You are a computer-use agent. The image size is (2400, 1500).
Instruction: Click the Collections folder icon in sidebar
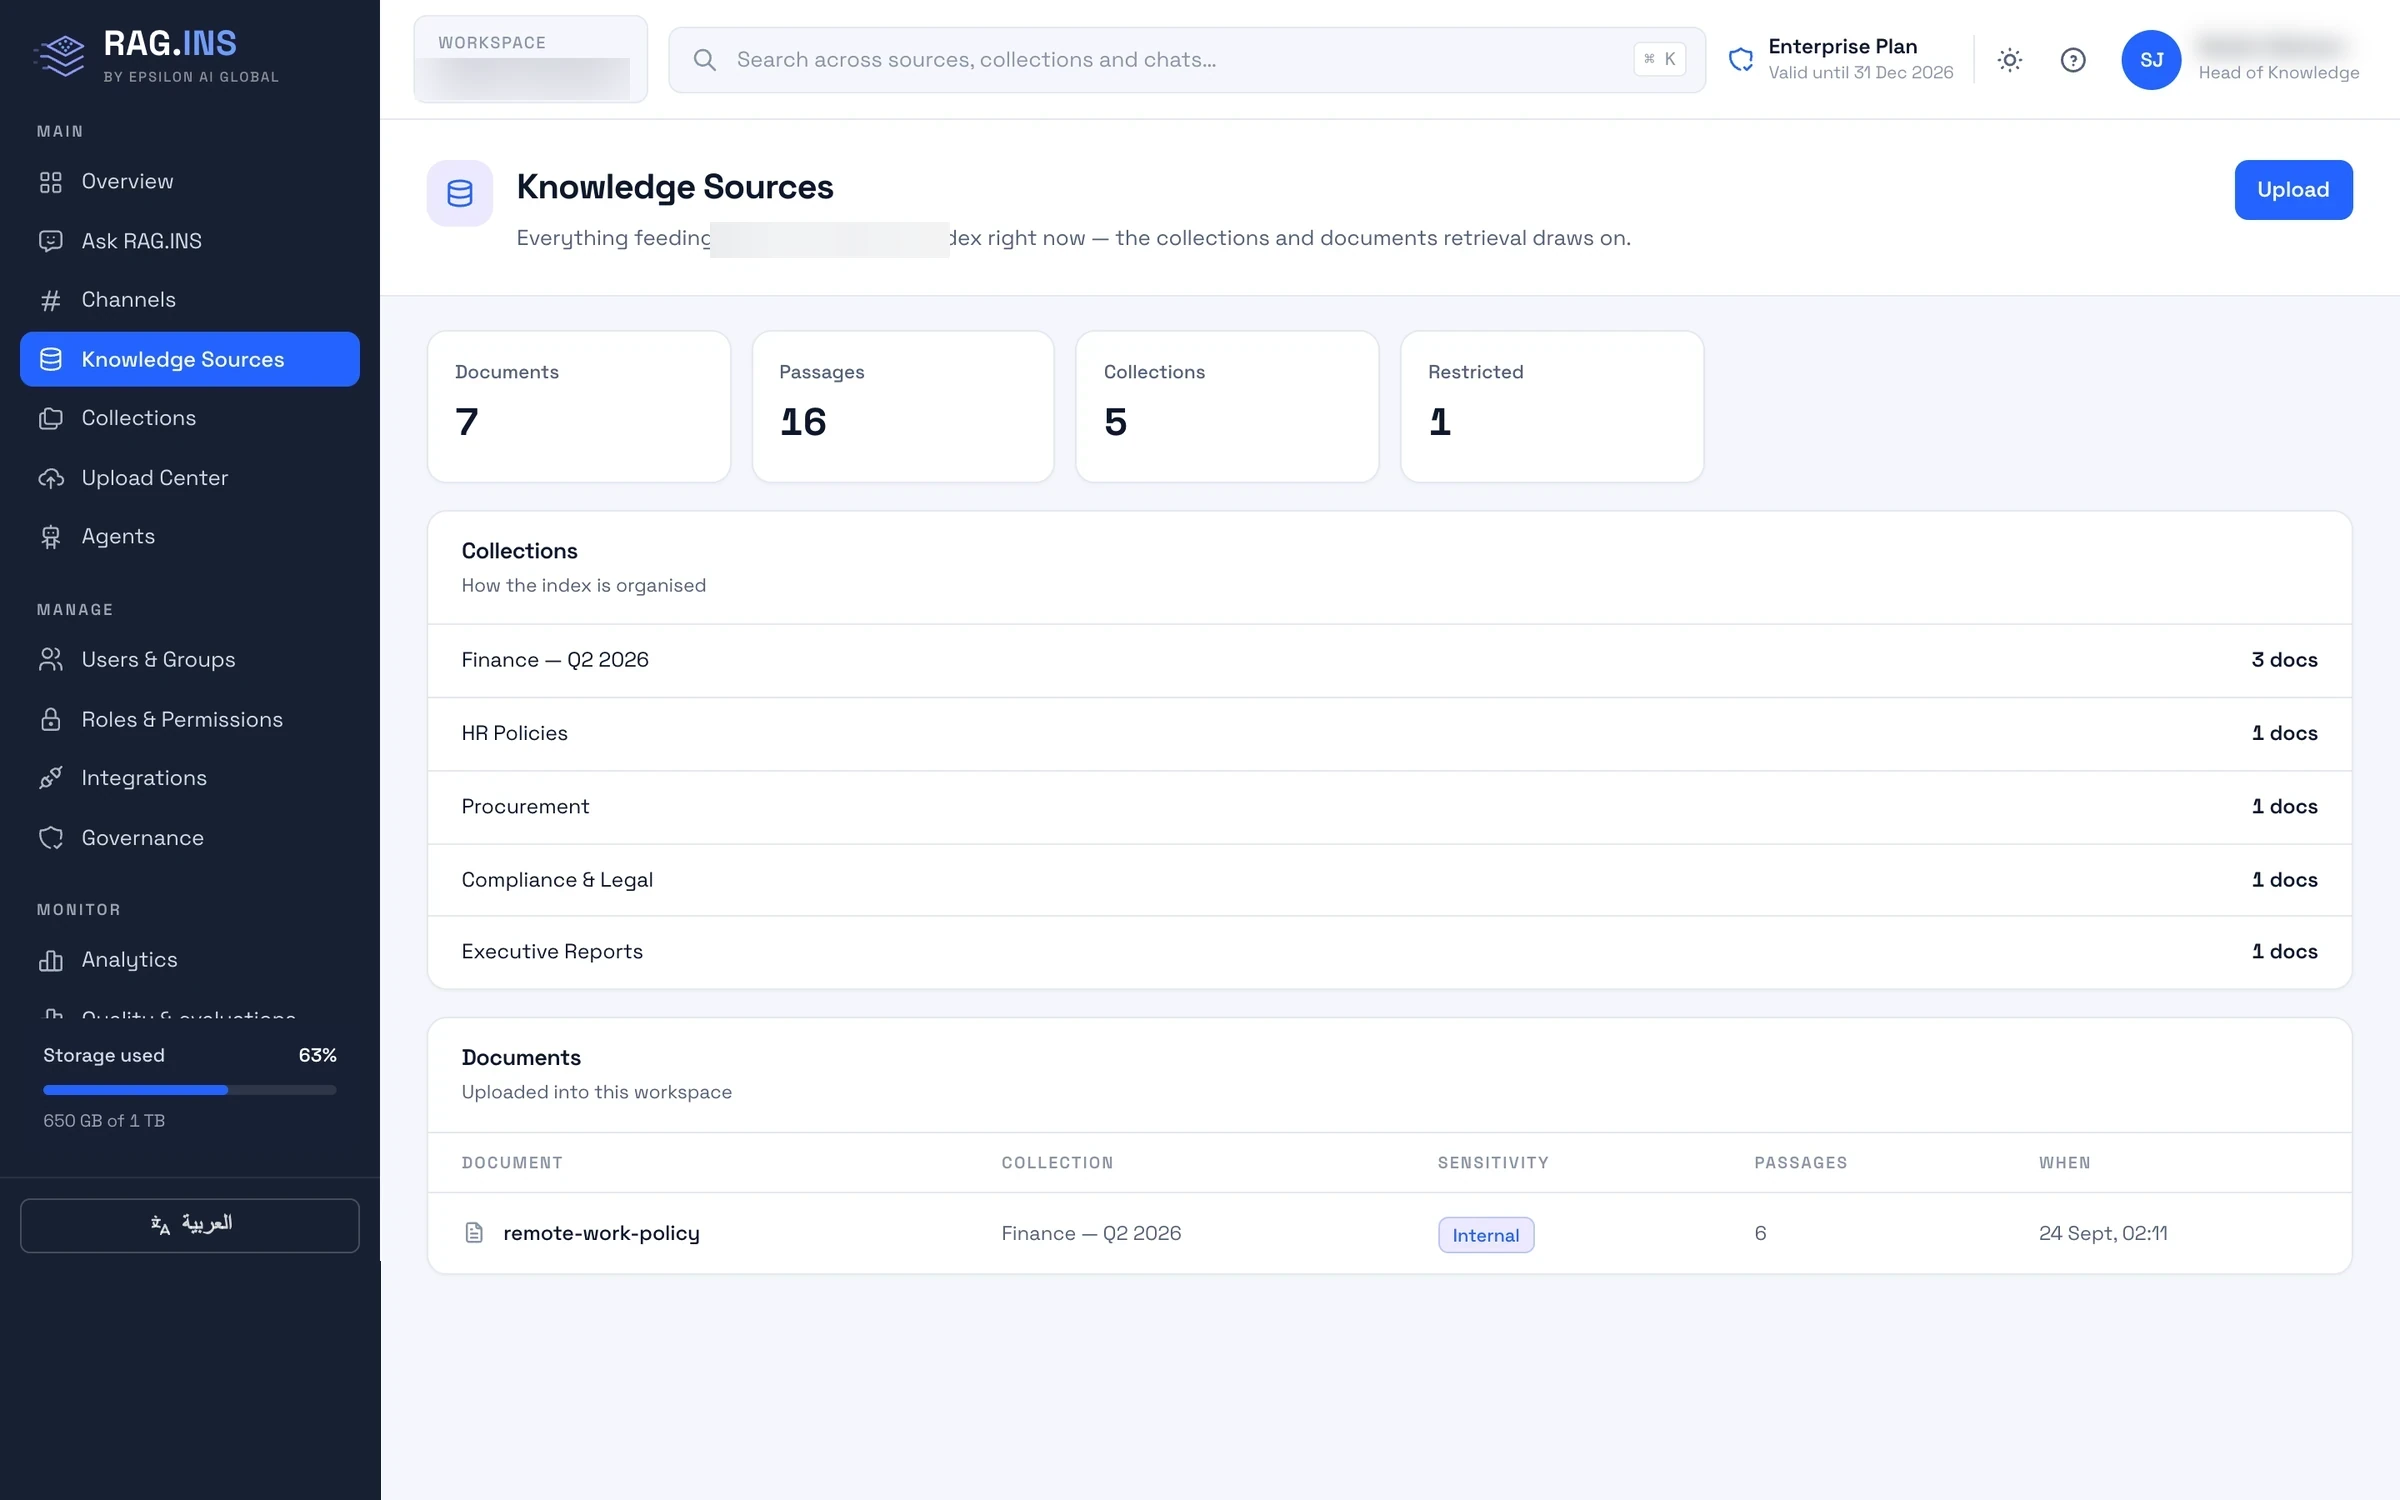point(51,418)
